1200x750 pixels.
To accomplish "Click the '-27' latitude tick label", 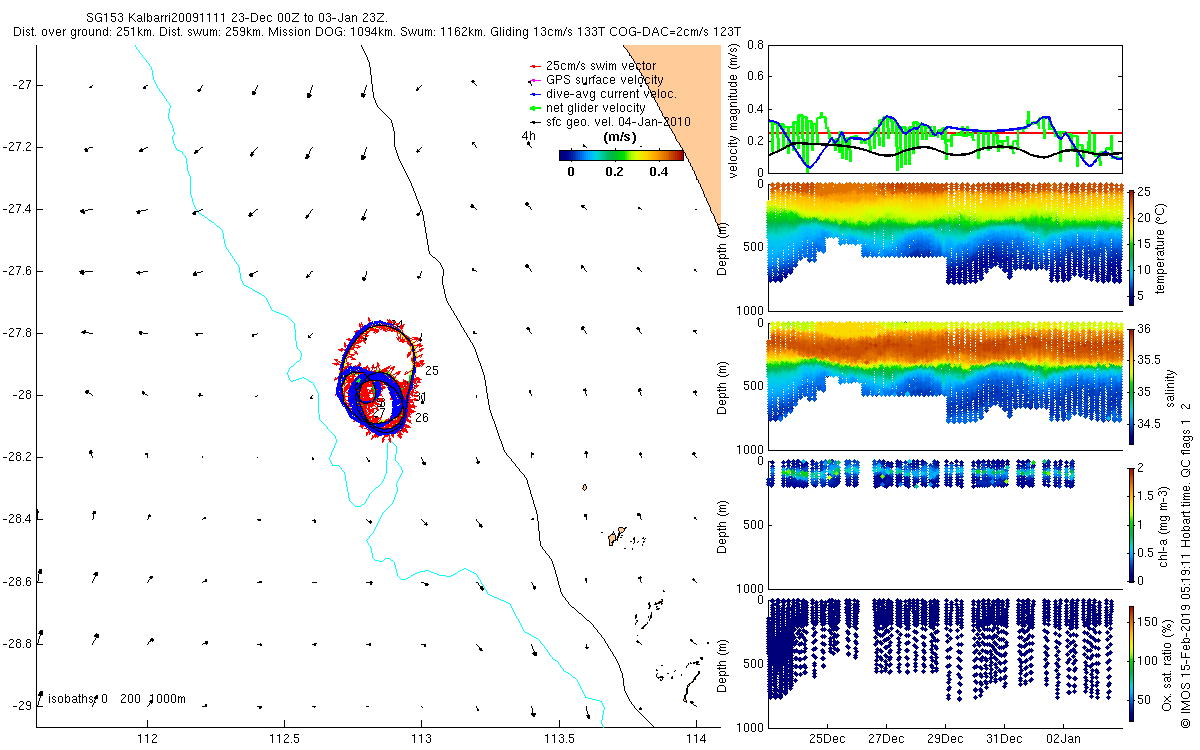I will pyautogui.click(x=23, y=85).
